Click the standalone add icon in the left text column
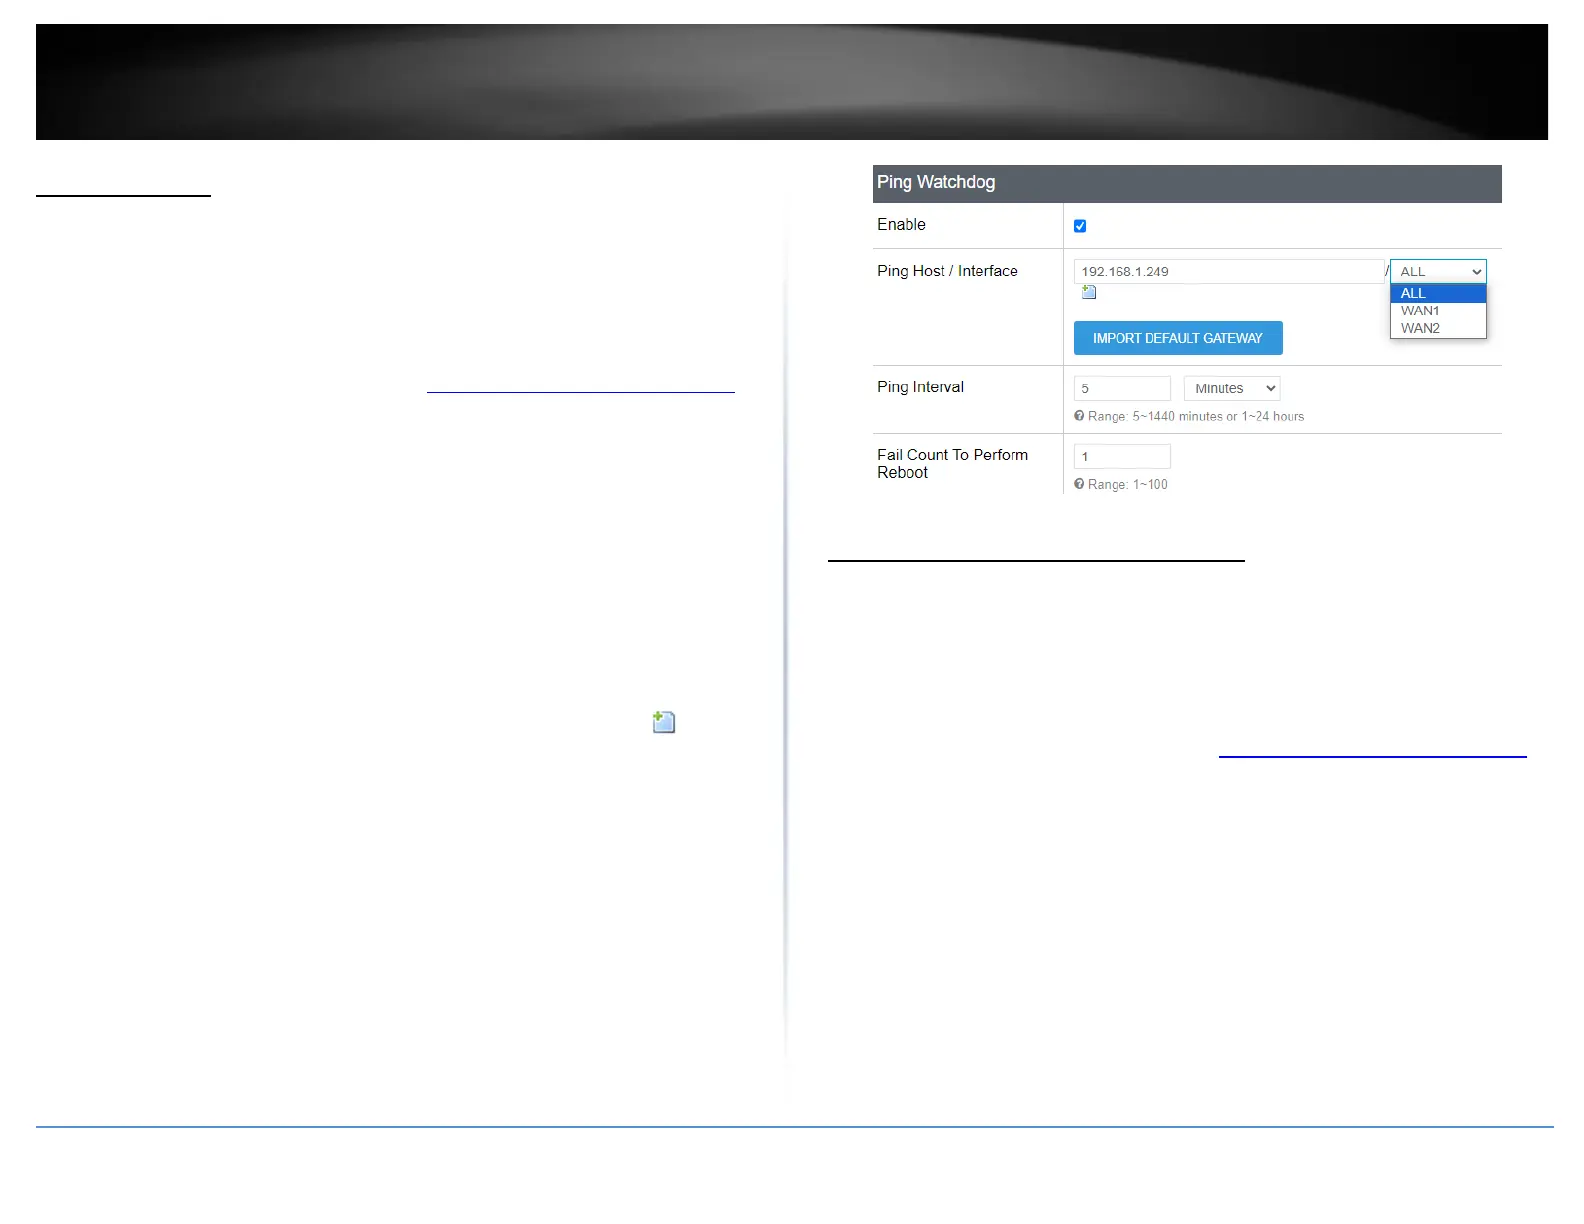This screenshot has height=1224, width=1584. click(664, 722)
